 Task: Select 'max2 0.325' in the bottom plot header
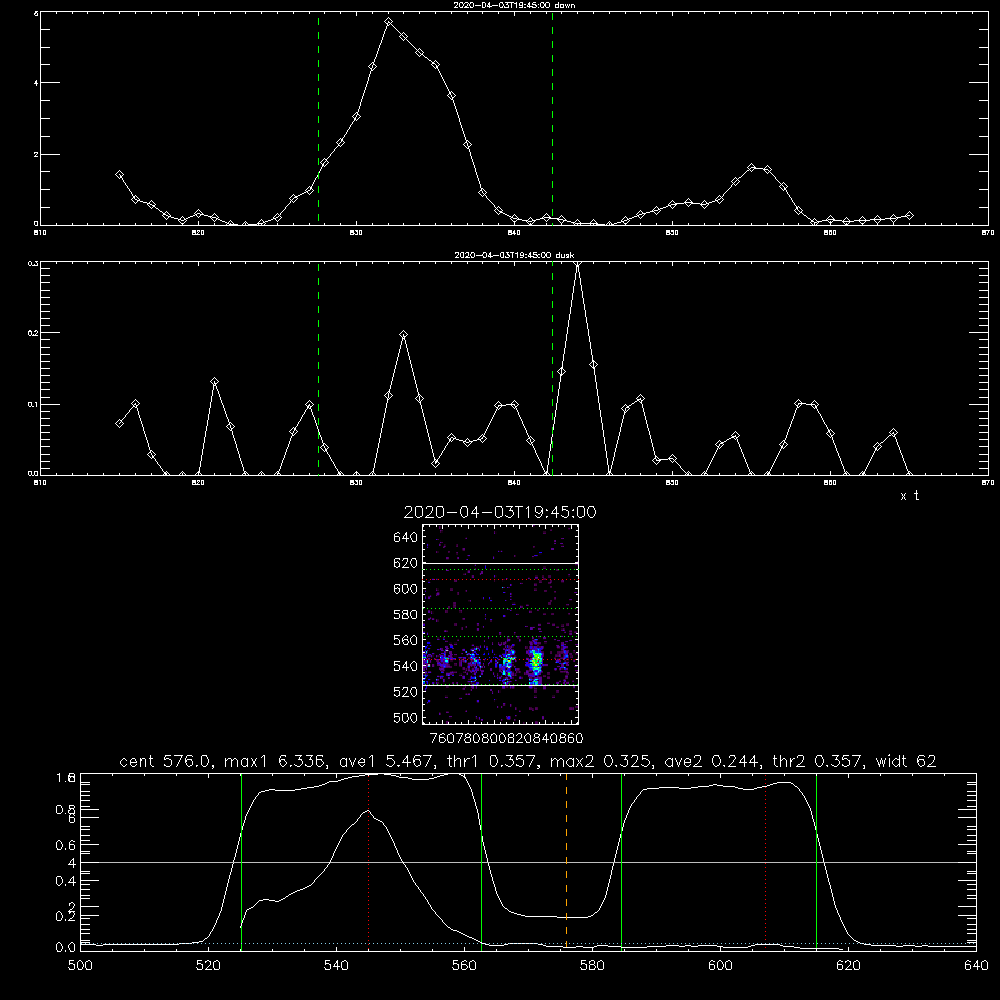pyautogui.click(x=599, y=761)
